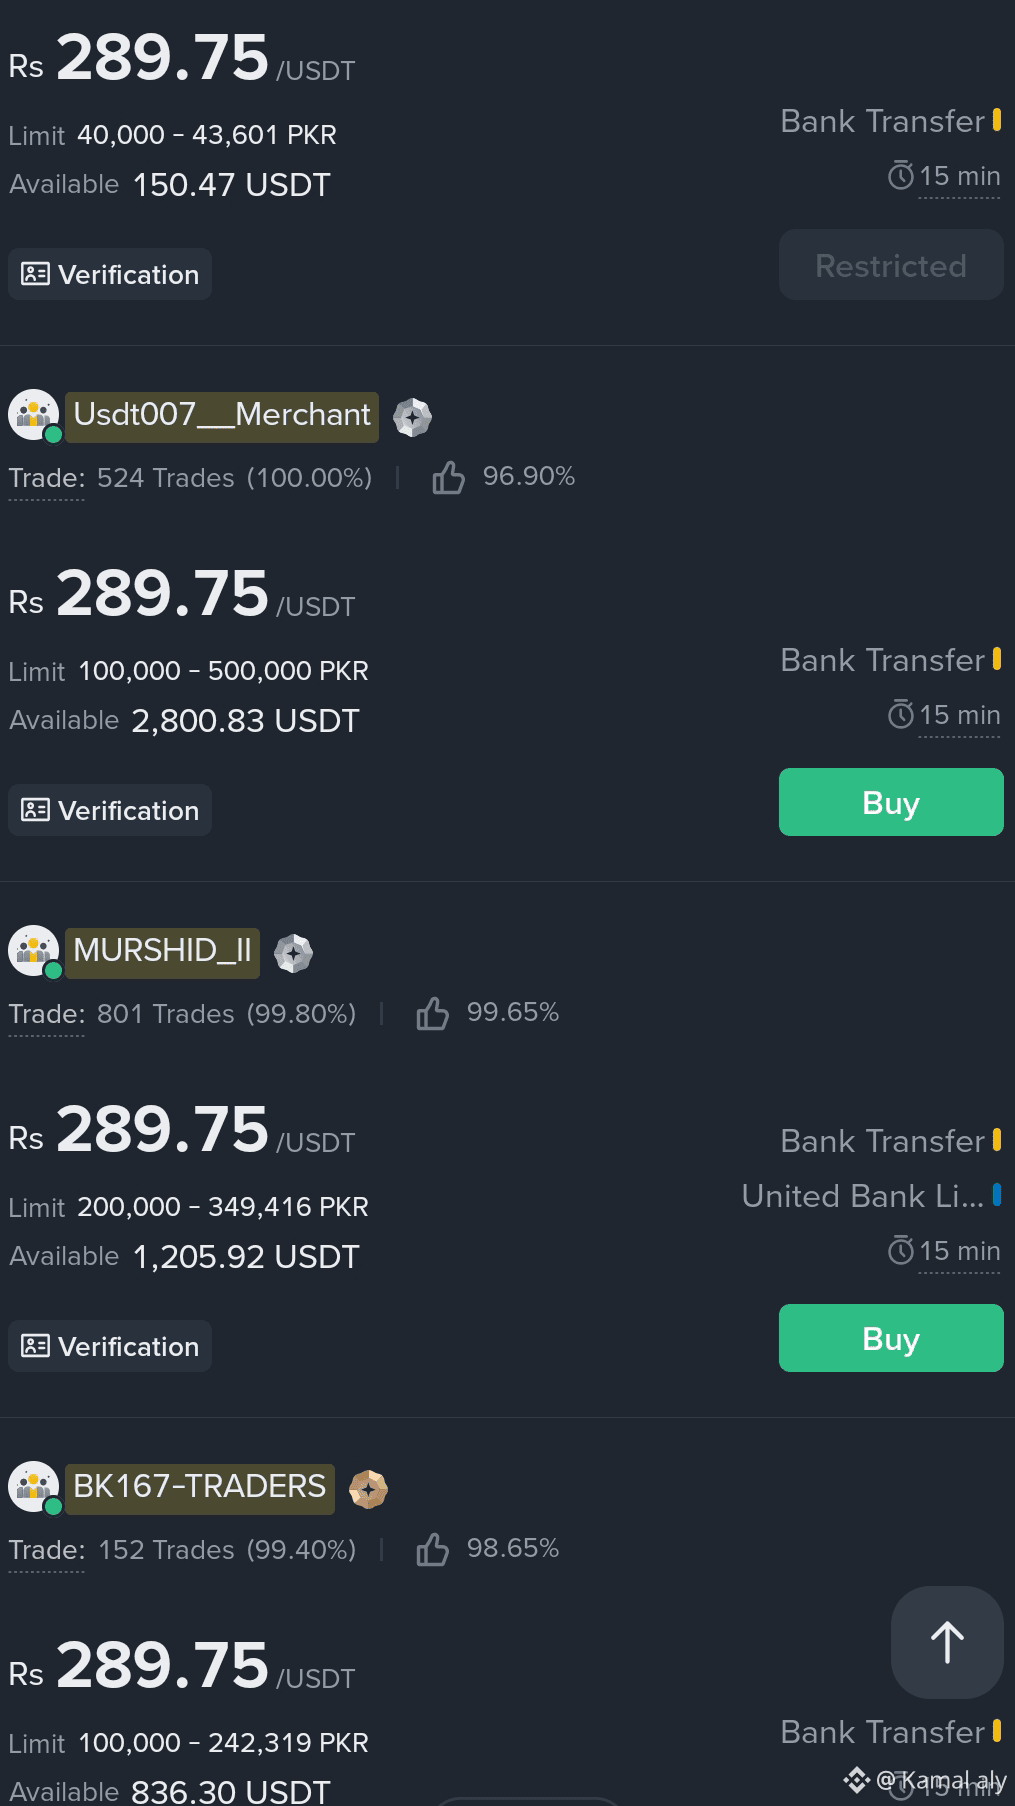Open MURSHID_II's profile avatar
Screen dimensions: 1015x1806
click(34, 951)
